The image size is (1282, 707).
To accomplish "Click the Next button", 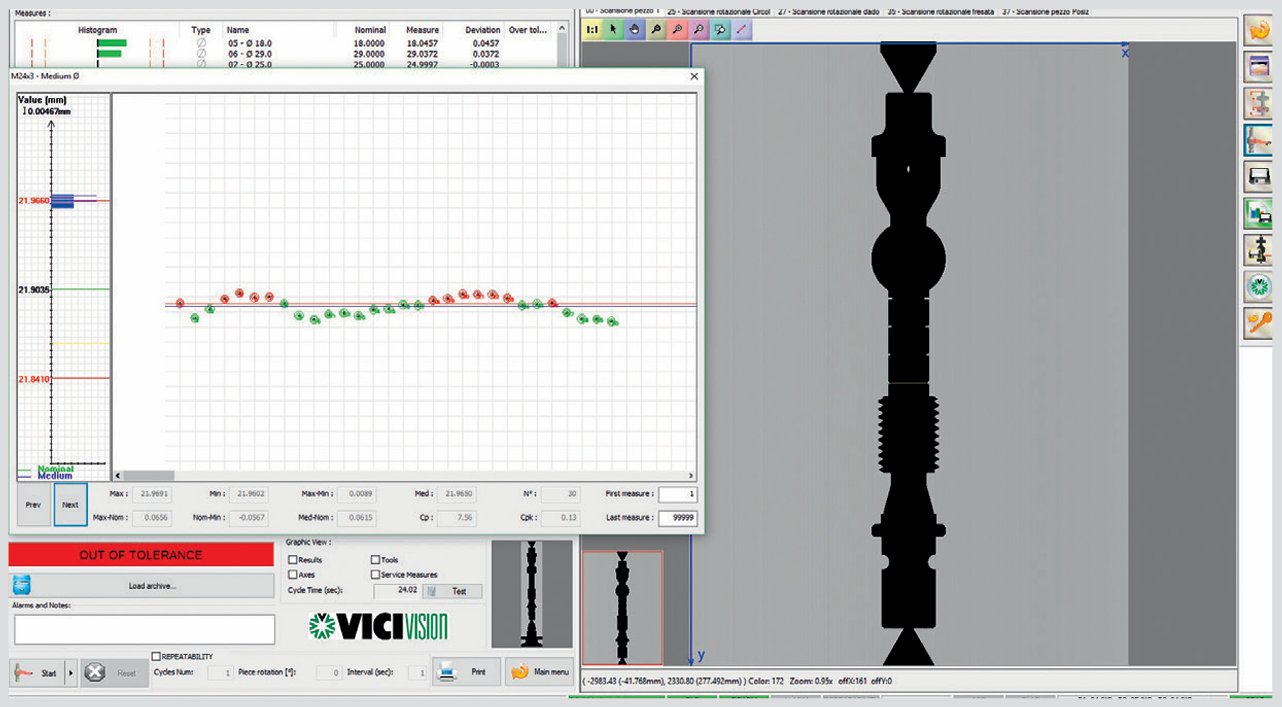I will click(70, 505).
